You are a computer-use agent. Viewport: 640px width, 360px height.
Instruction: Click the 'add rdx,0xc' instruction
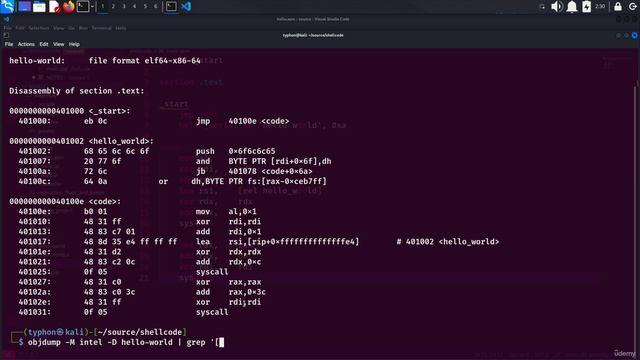pos(229,262)
